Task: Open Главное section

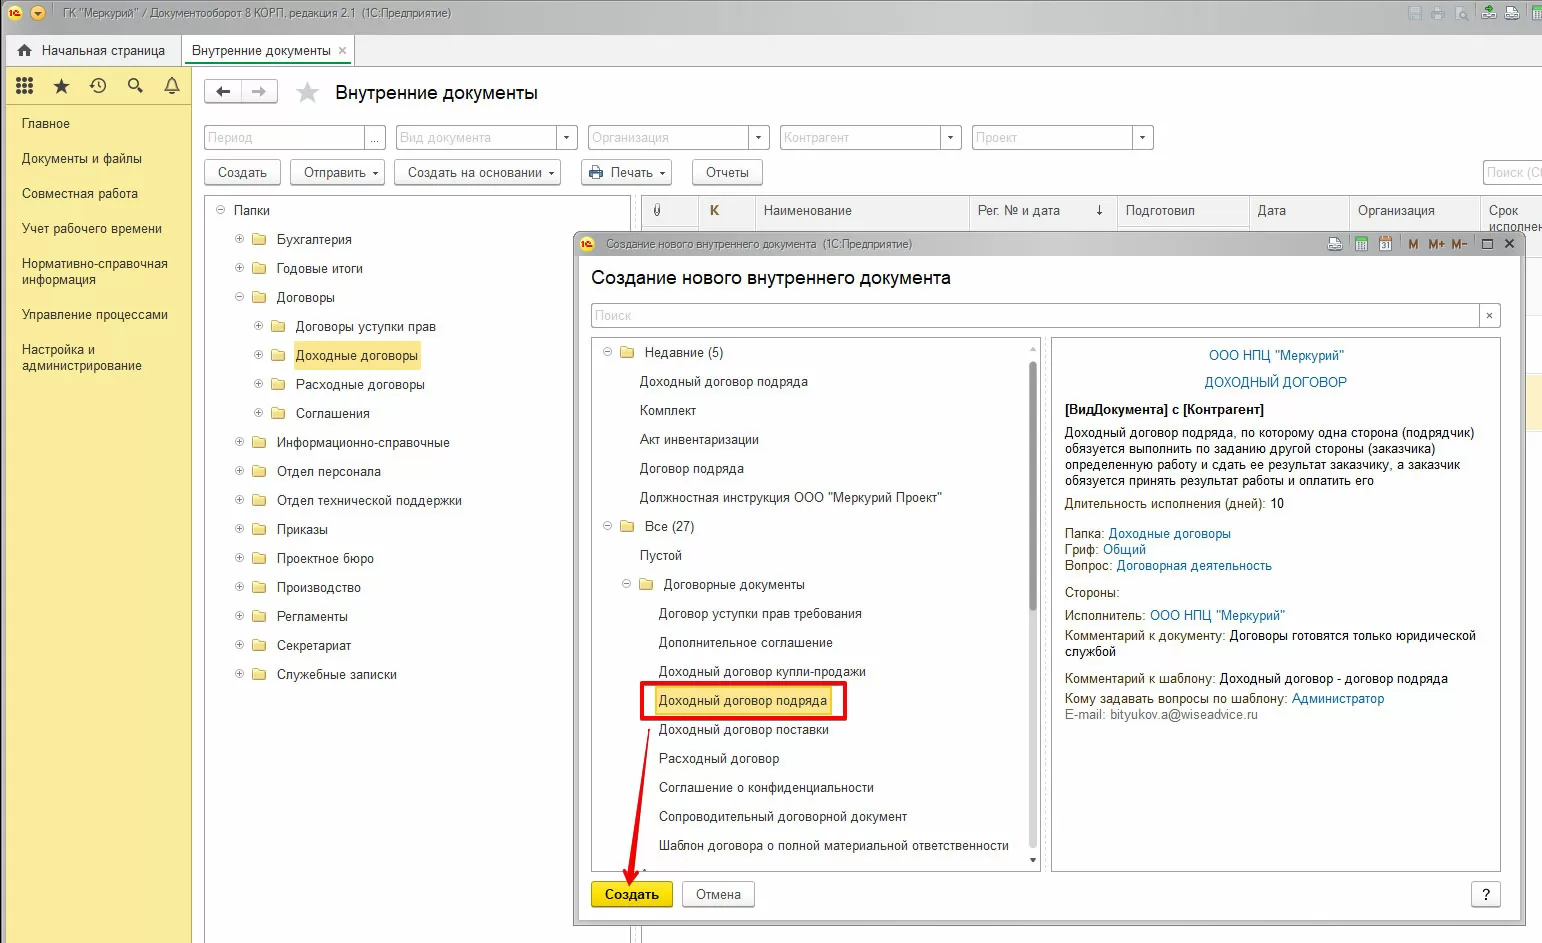Action: pos(46,124)
